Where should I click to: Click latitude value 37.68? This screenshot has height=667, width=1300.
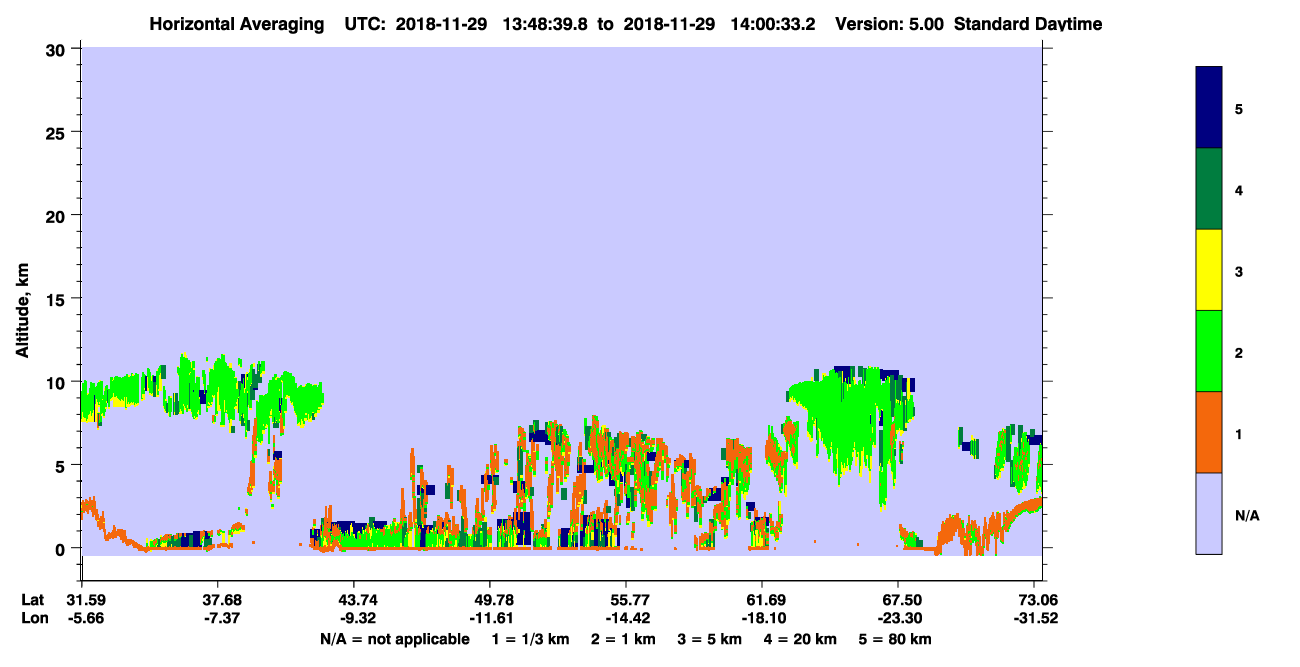click(218, 600)
